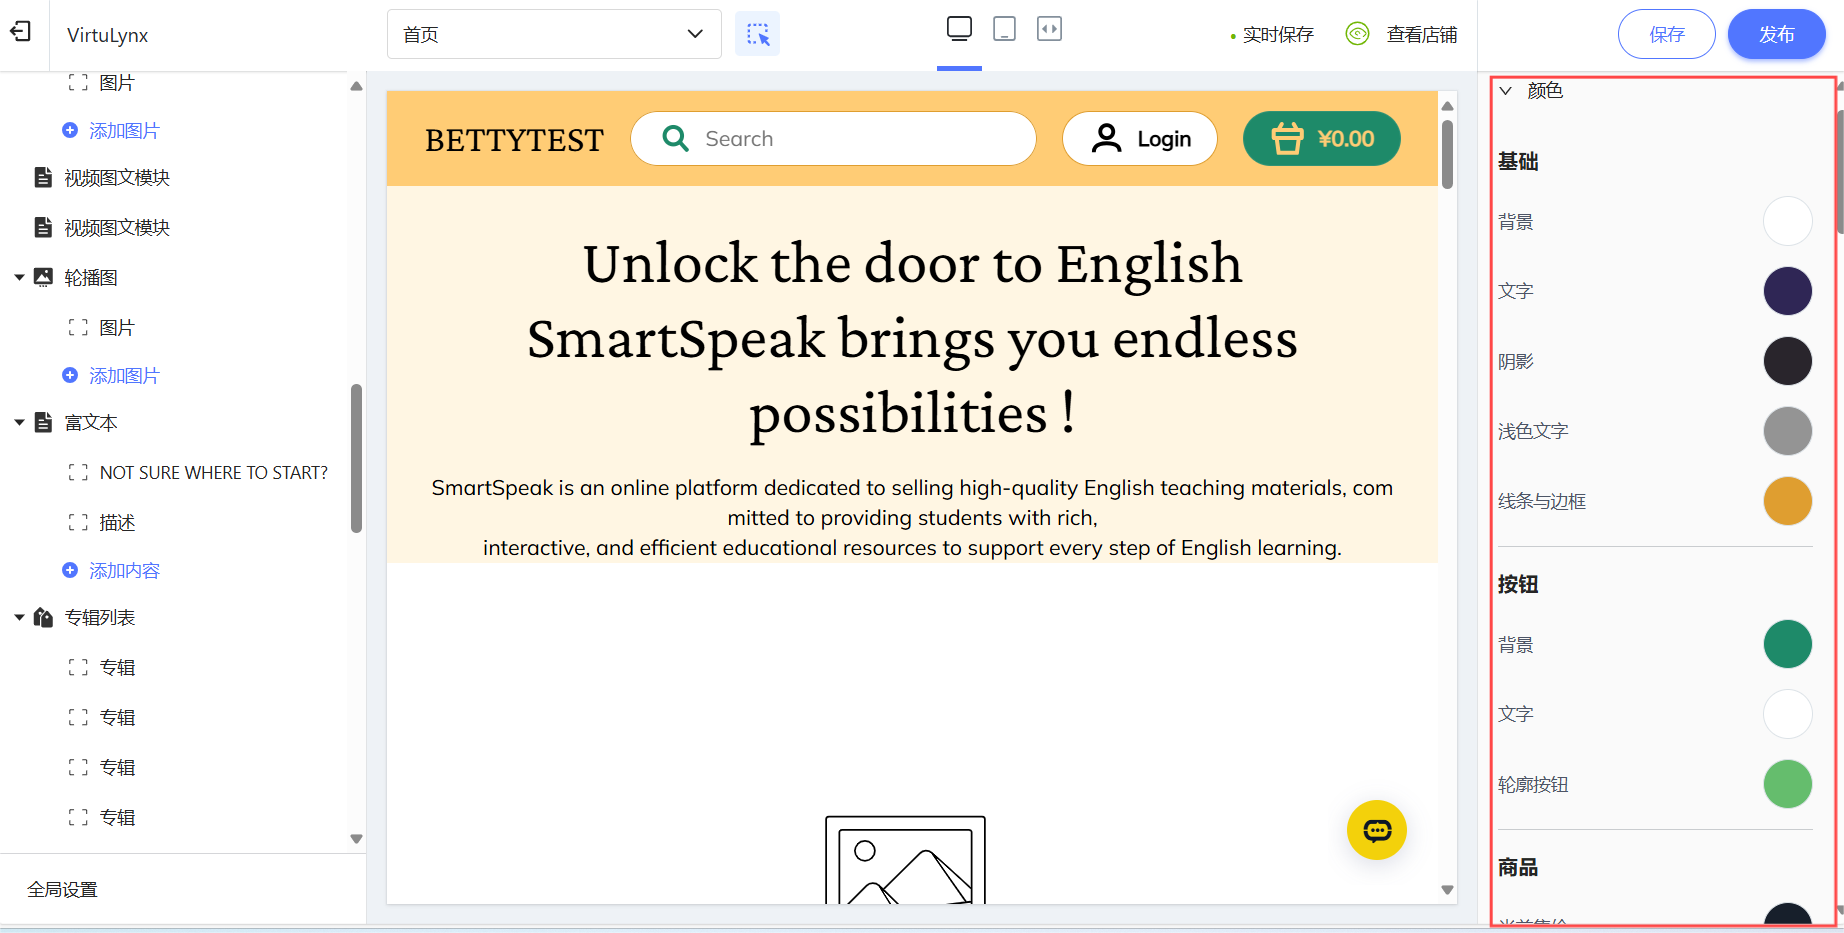This screenshot has width=1844, height=933.
Task: Select NOT SURE WHERE TO START? item
Action: (x=214, y=473)
